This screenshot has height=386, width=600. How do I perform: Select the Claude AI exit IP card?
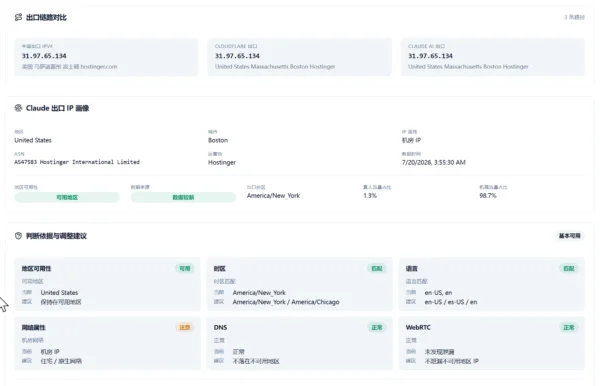coord(493,57)
